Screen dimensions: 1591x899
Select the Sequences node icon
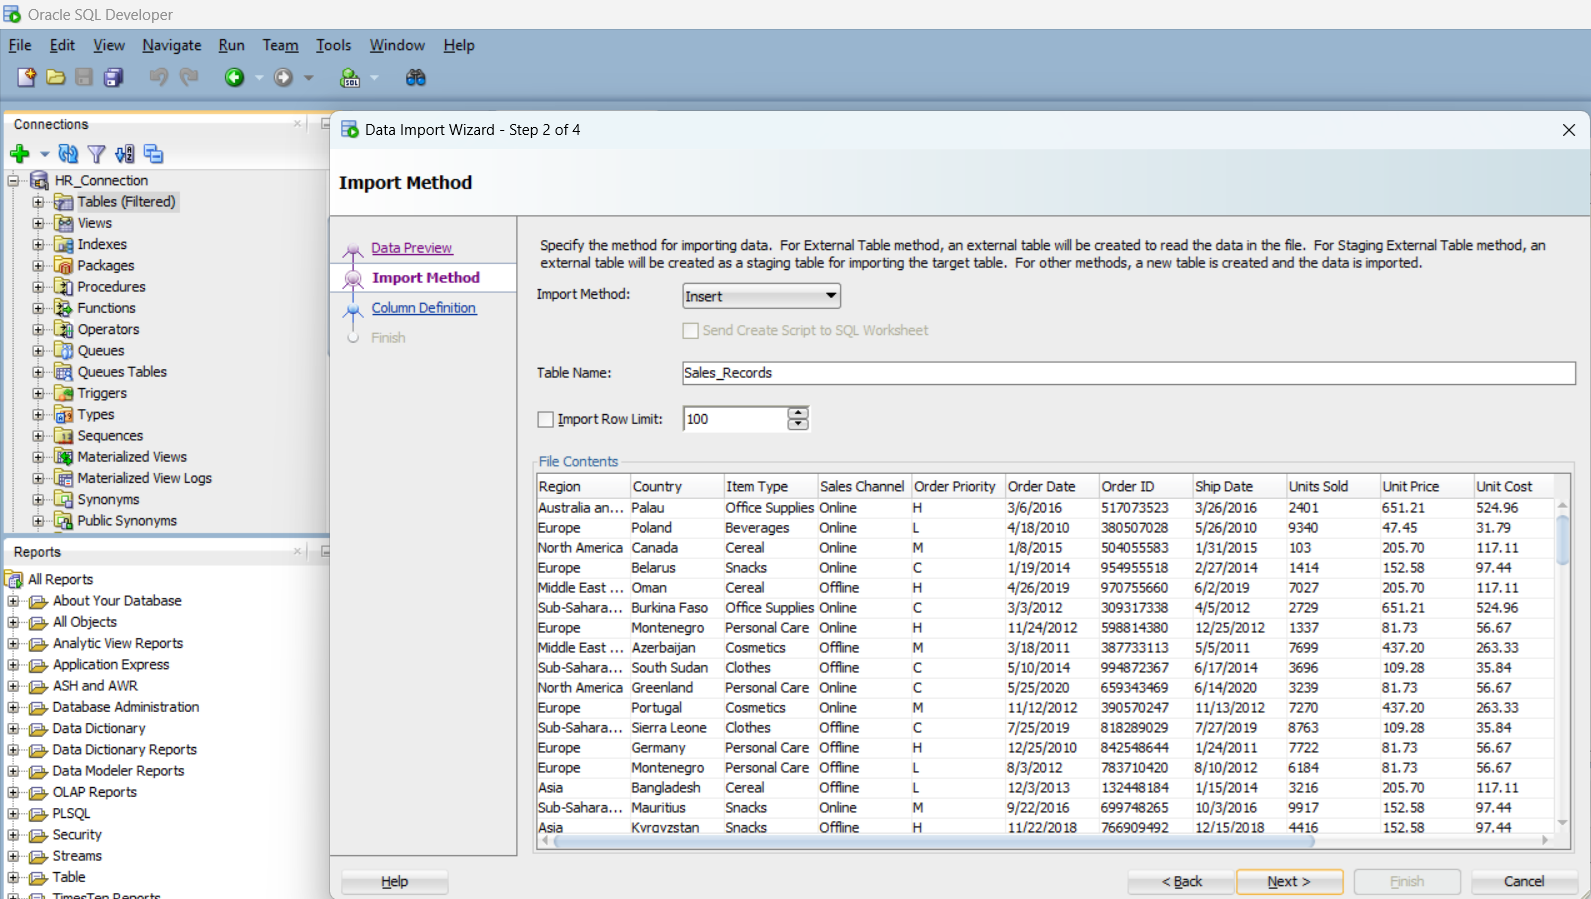coord(63,436)
